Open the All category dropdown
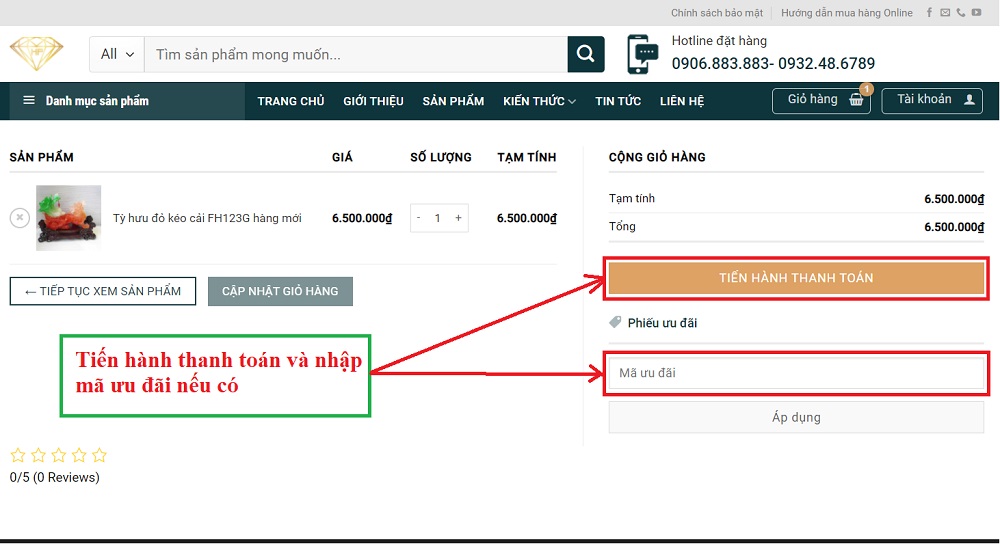 pyautogui.click(x=117, y=54)
